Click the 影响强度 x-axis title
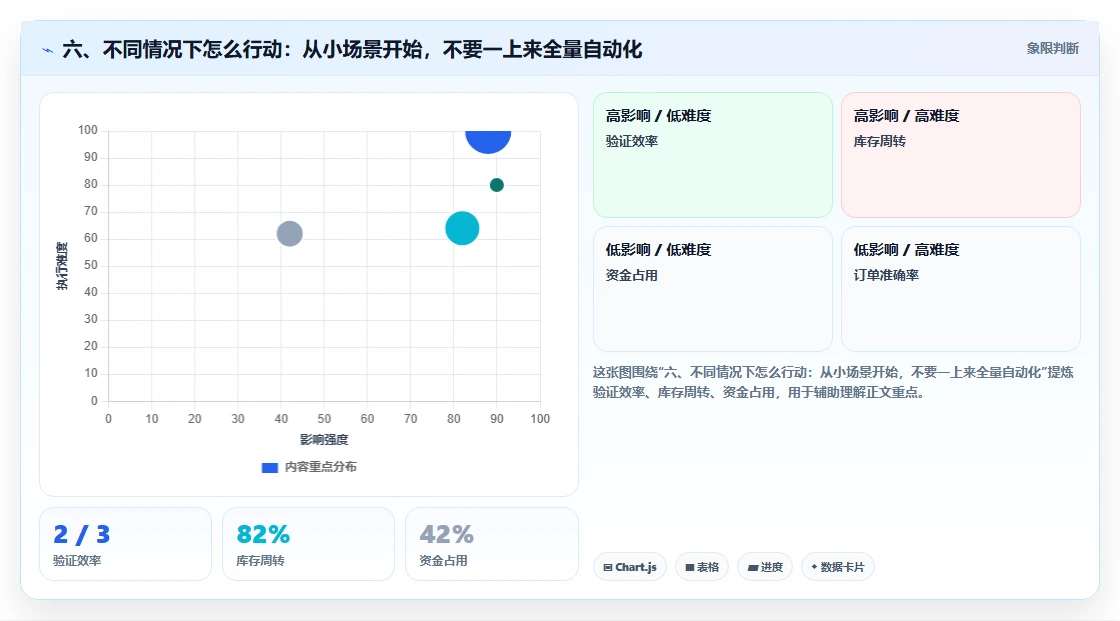Screen dimensions: 1120x621 pos(324,439)
